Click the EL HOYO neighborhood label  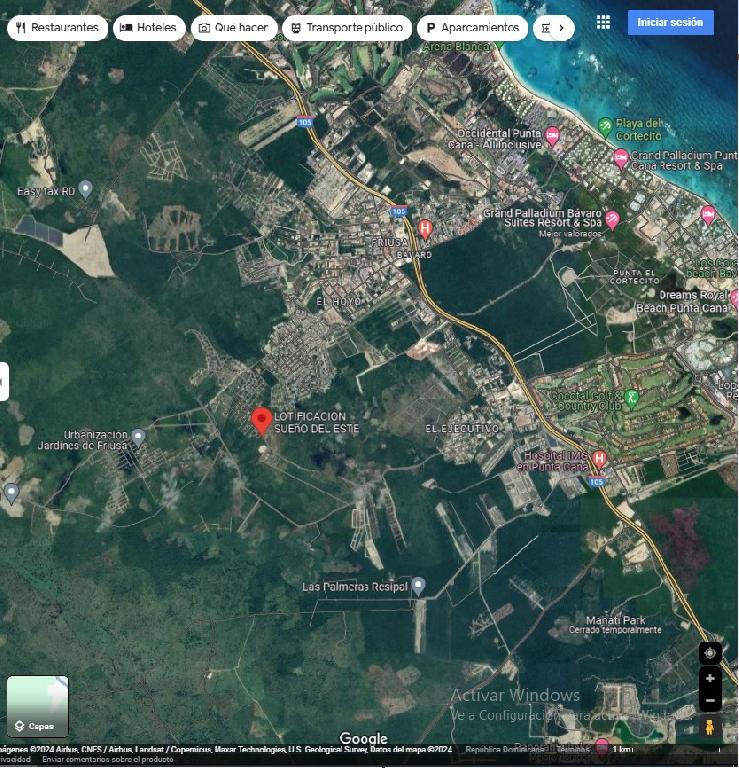(x=338, y=301)
